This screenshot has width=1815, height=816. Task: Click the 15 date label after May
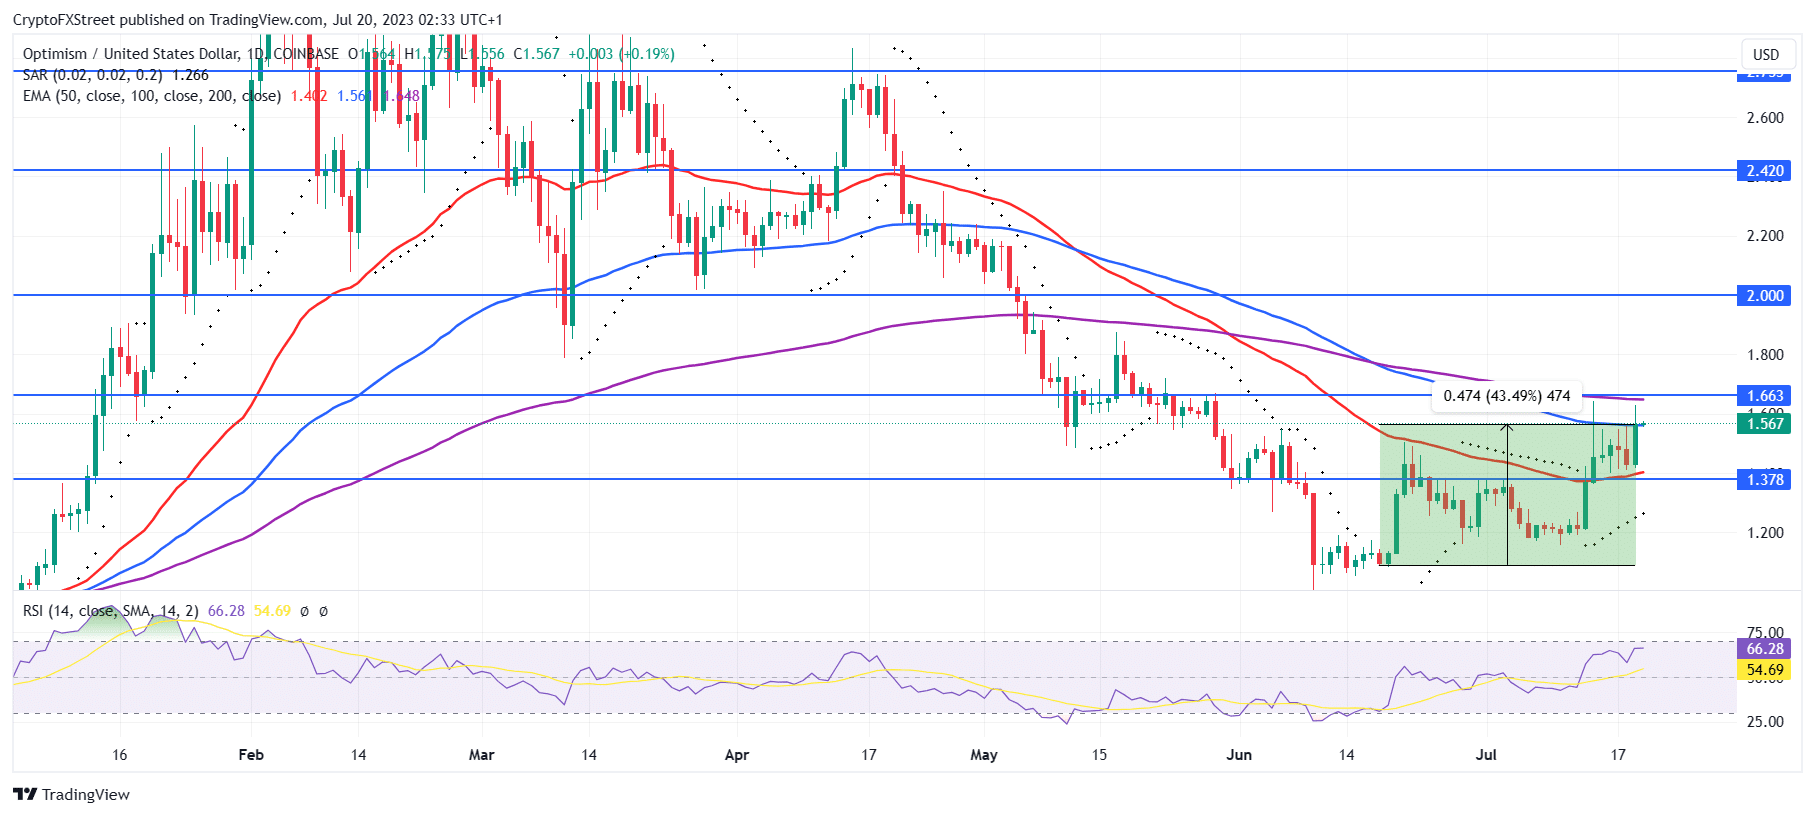[1099, 755]
